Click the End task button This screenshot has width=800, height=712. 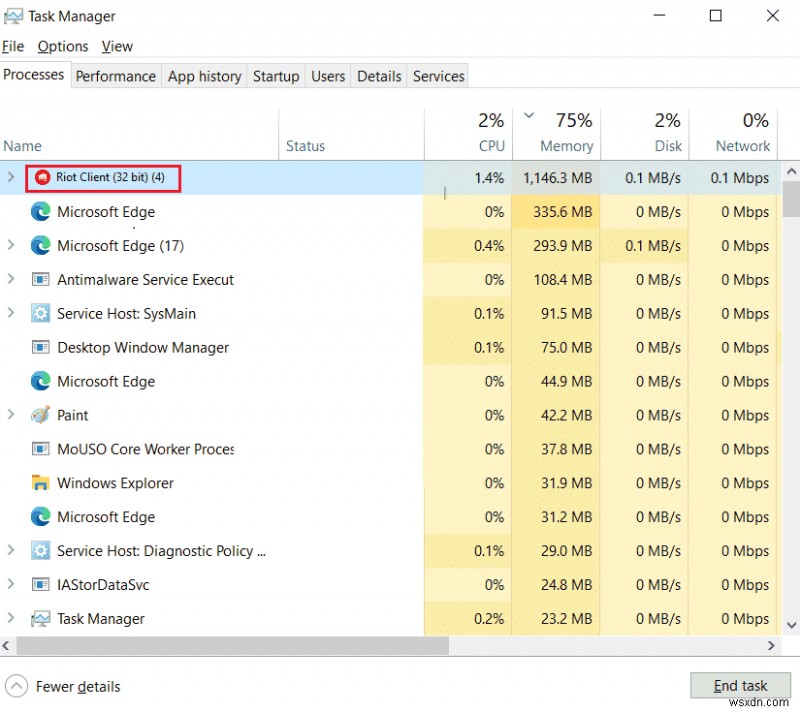[x=740, y=685]
